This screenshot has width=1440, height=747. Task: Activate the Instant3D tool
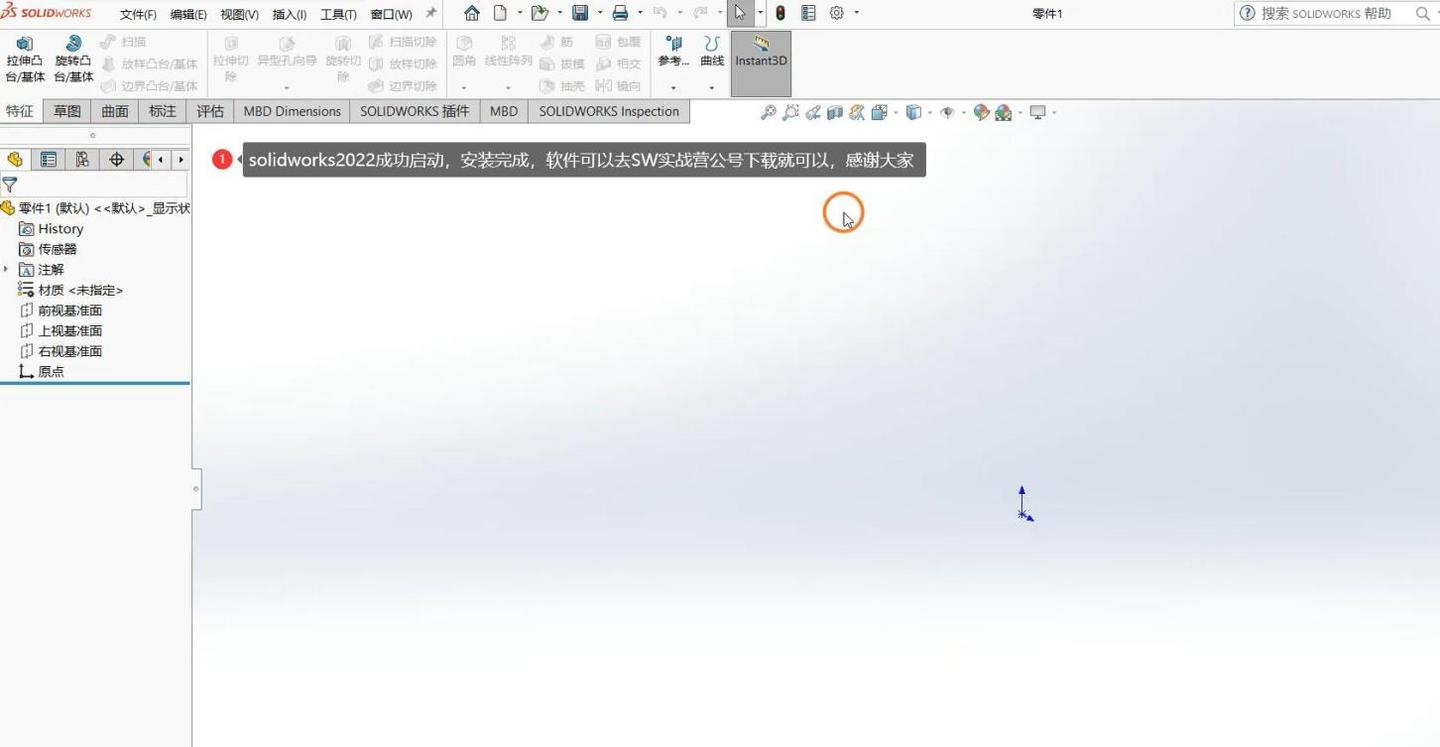coord(760,60)
